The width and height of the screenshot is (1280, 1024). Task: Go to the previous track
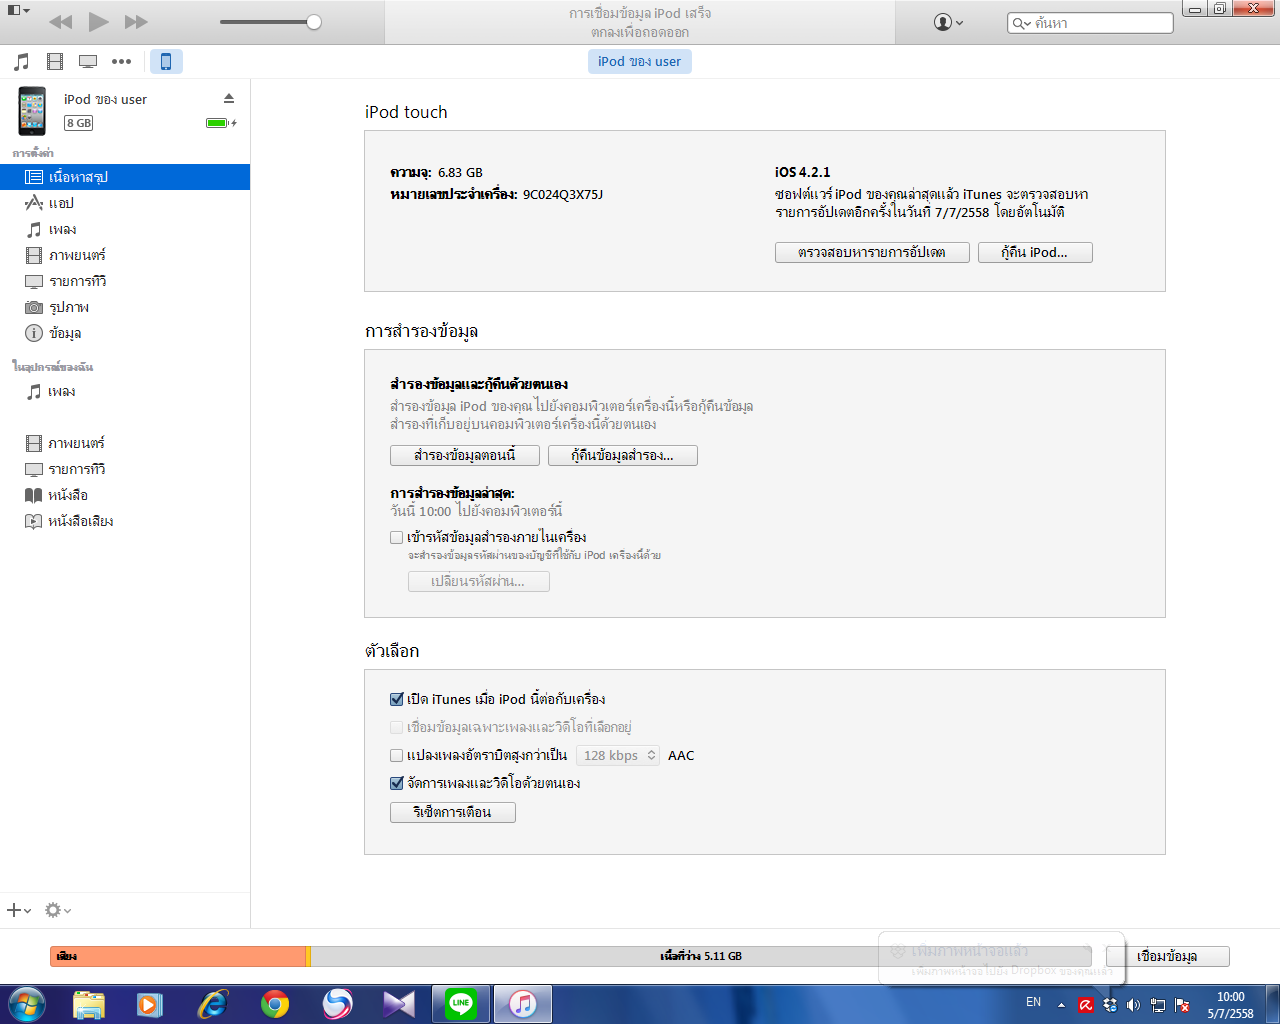point(61,22)
